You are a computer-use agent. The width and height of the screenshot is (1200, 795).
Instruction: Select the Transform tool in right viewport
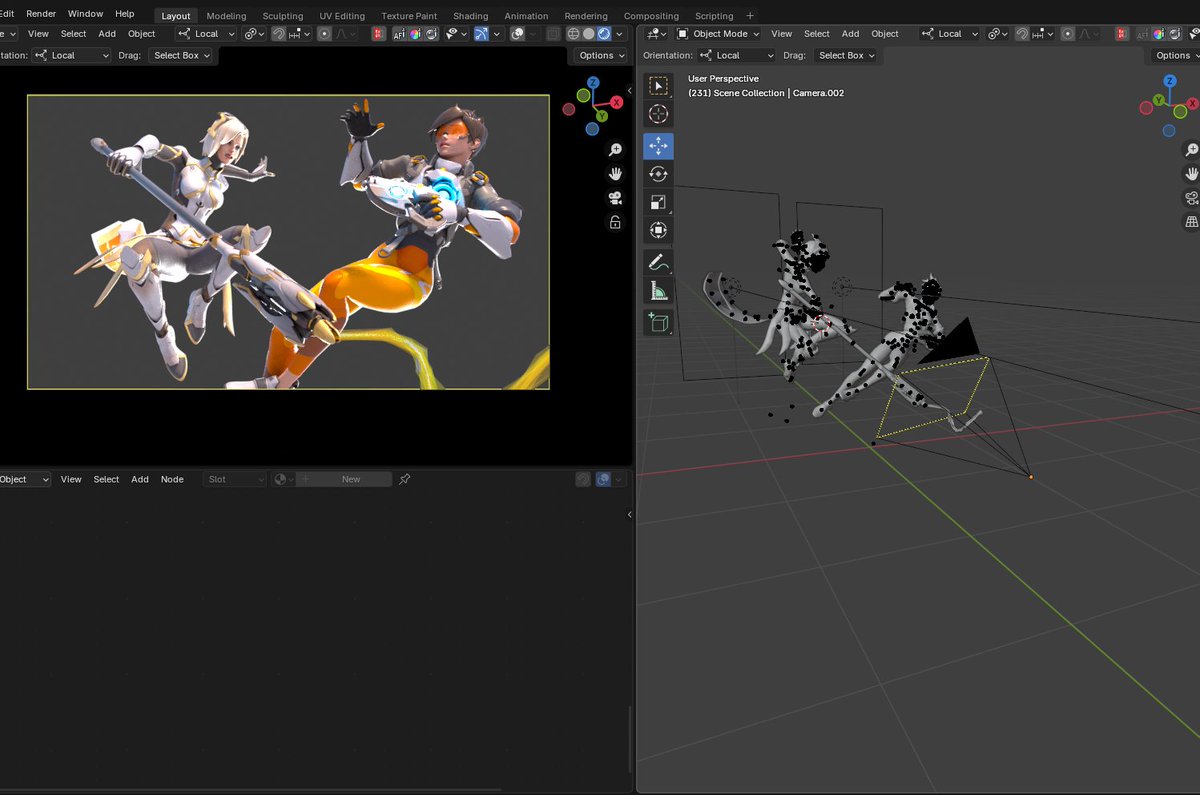coord(658,230)
